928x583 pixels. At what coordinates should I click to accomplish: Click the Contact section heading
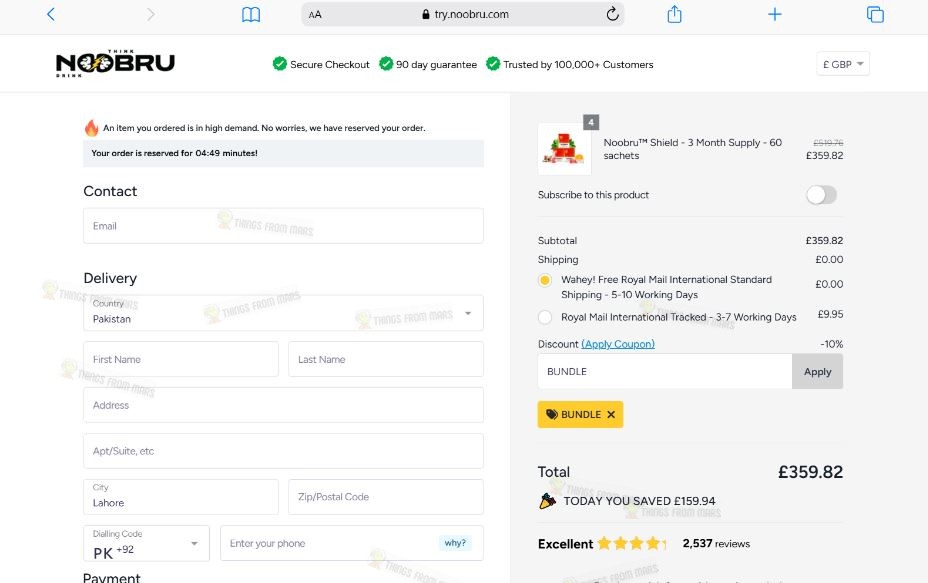tap(110, 191)
